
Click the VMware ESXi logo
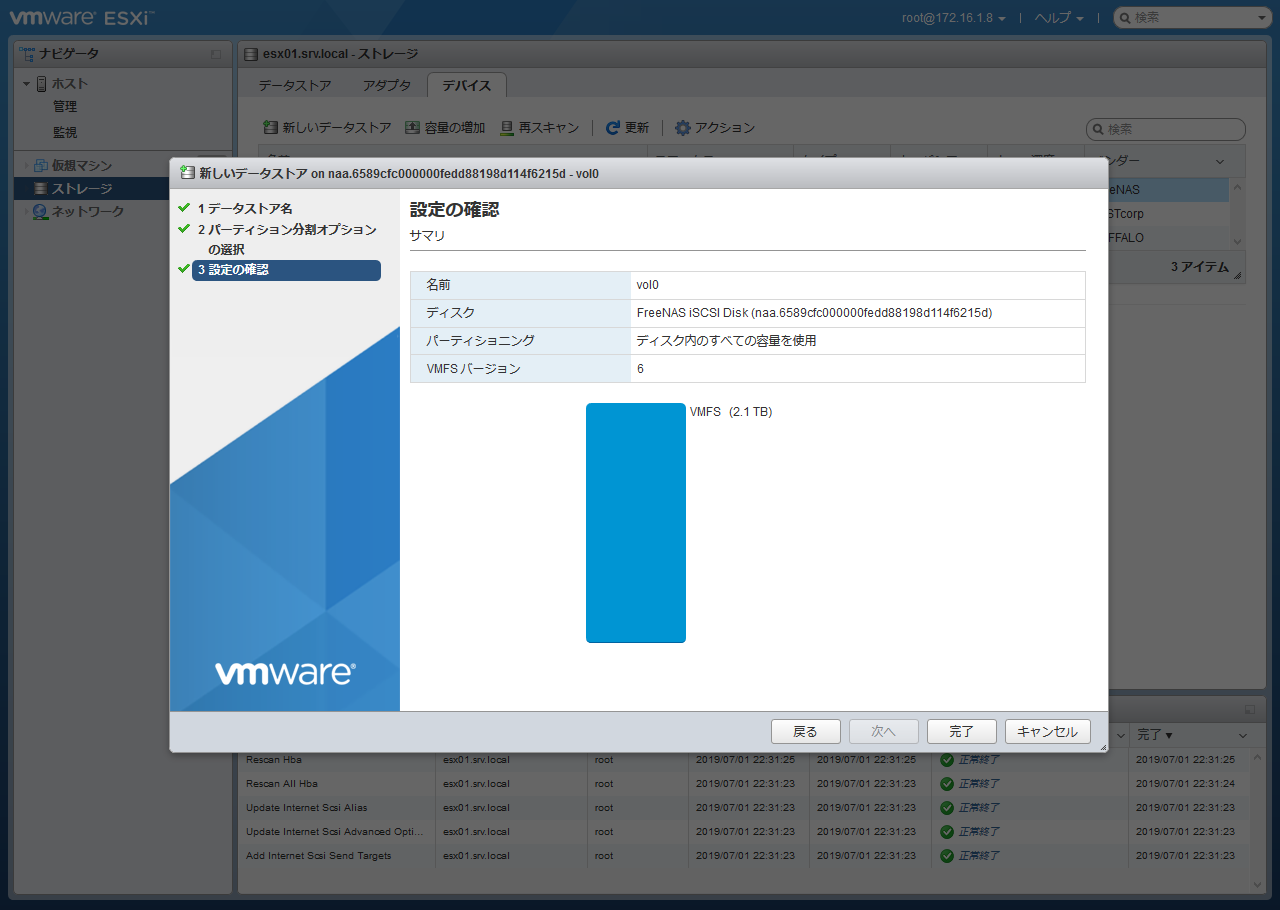point(82,17)
